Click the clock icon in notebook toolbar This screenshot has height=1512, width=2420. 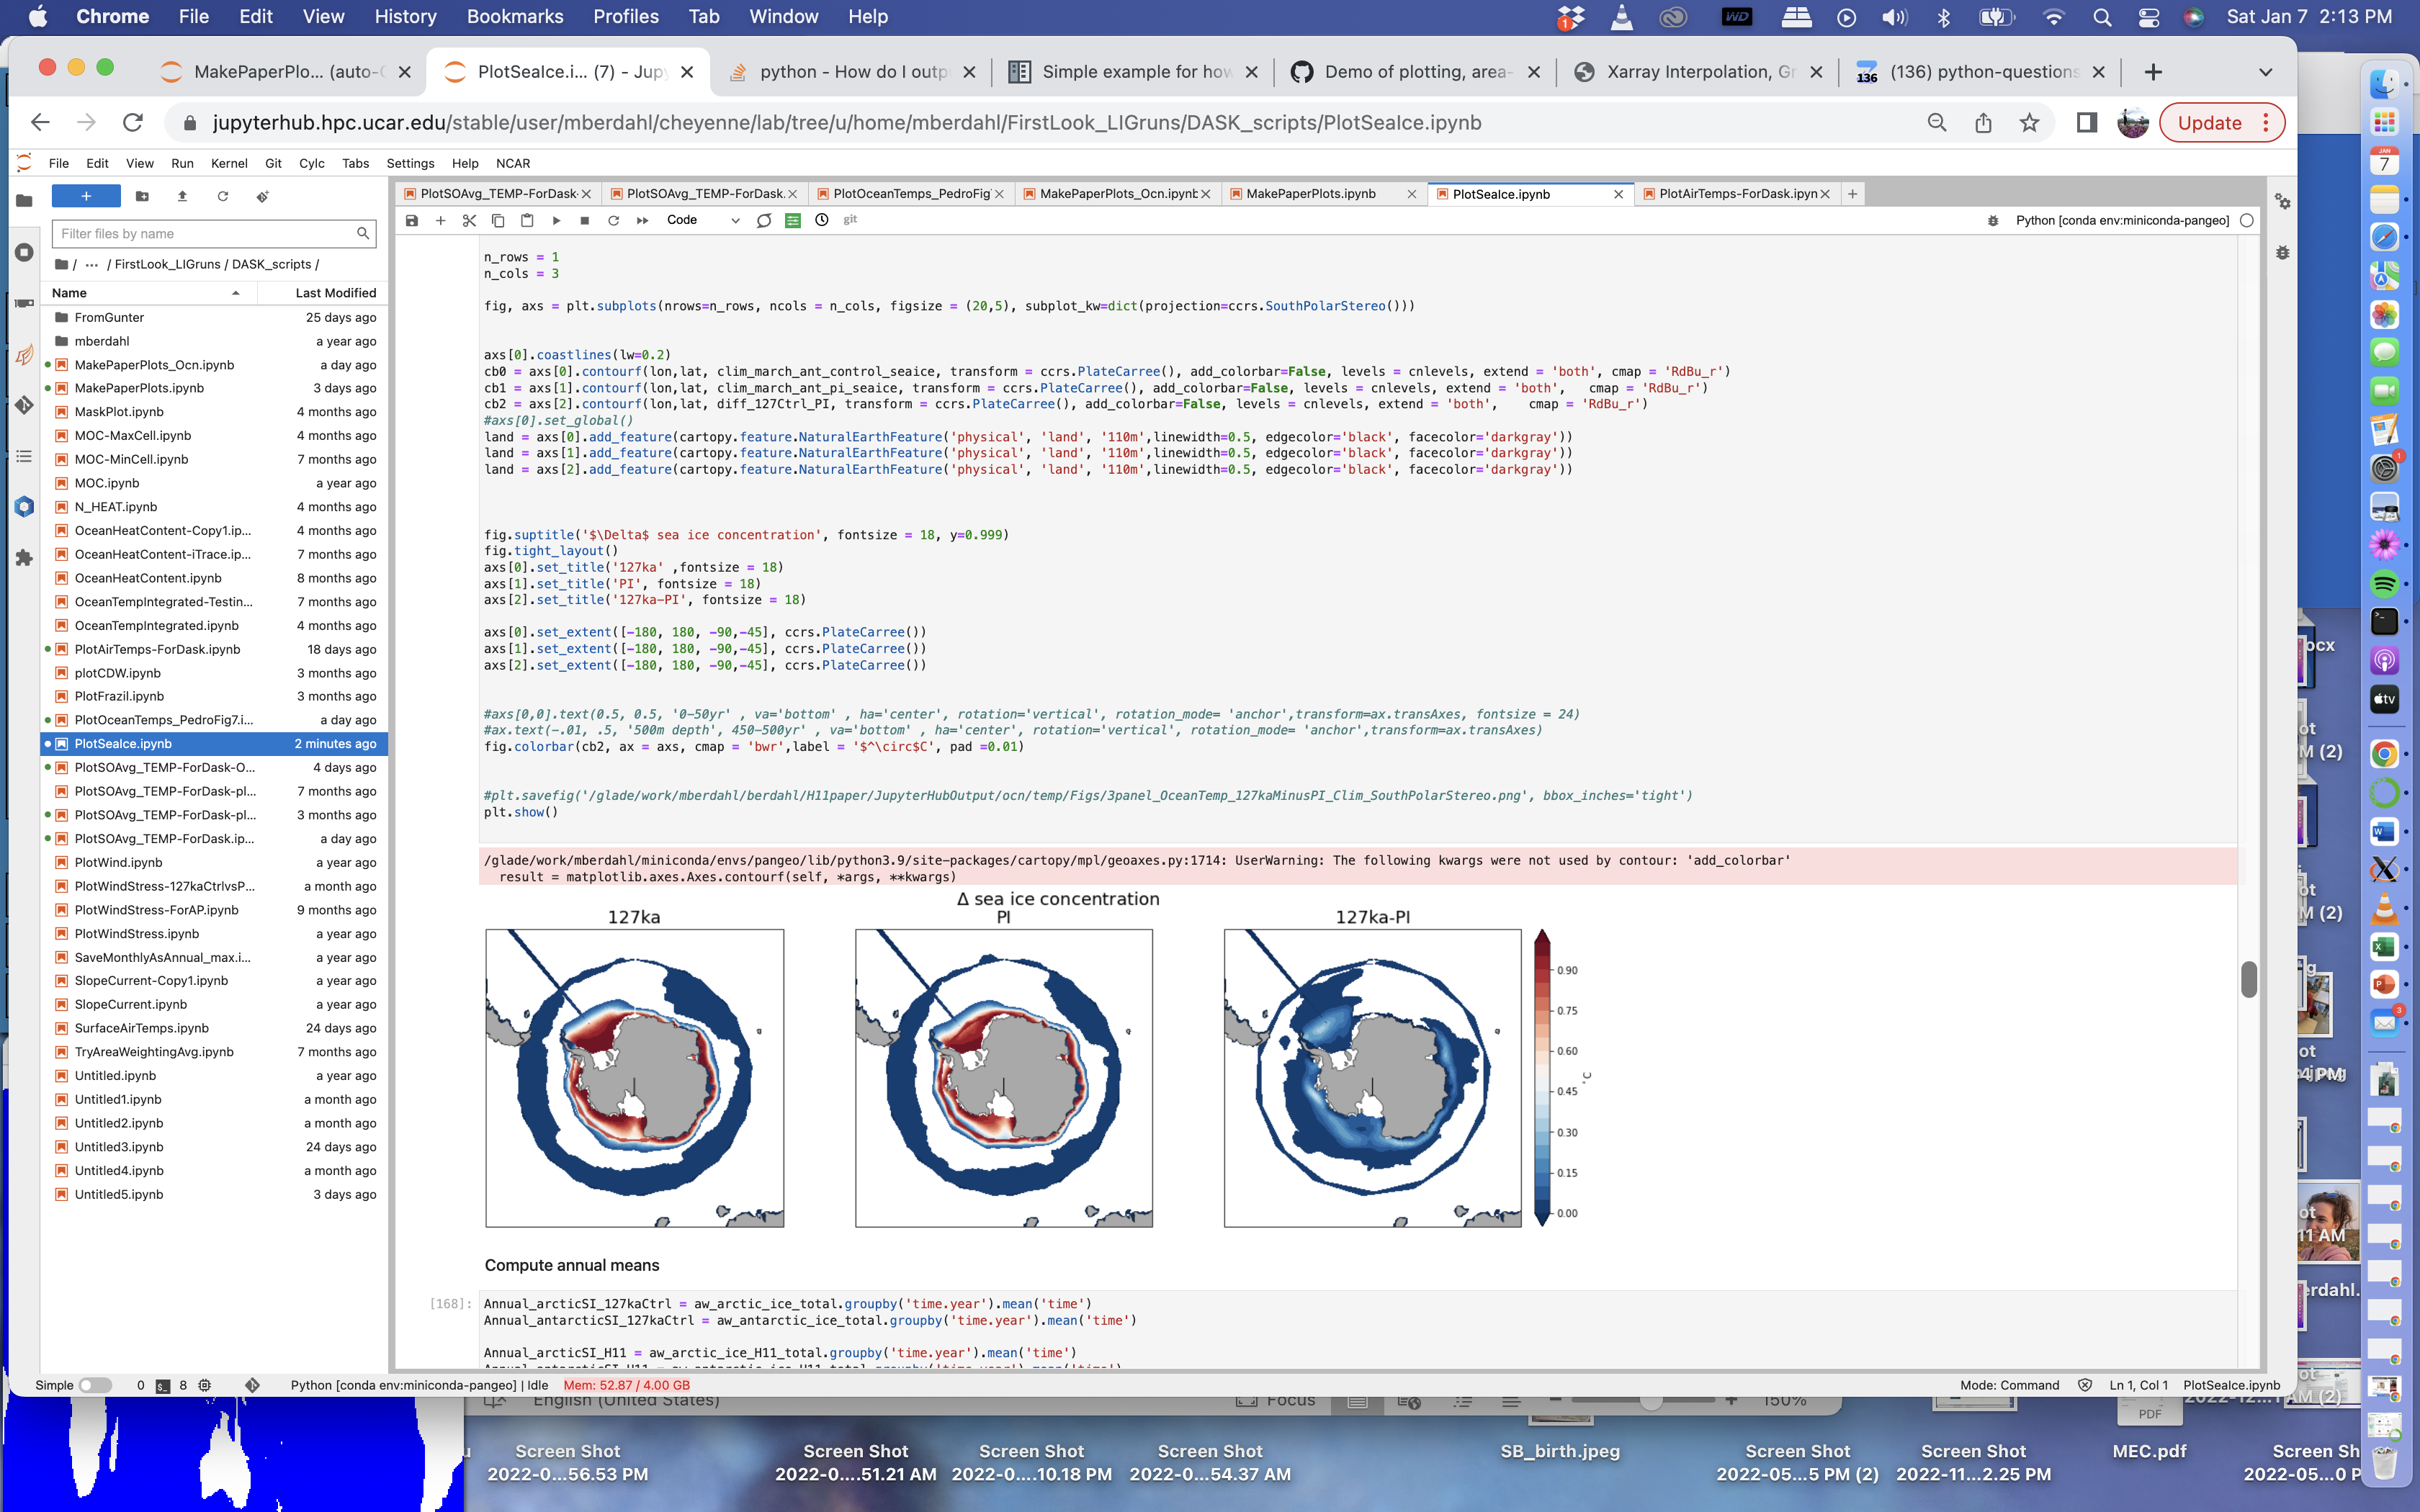822,220
